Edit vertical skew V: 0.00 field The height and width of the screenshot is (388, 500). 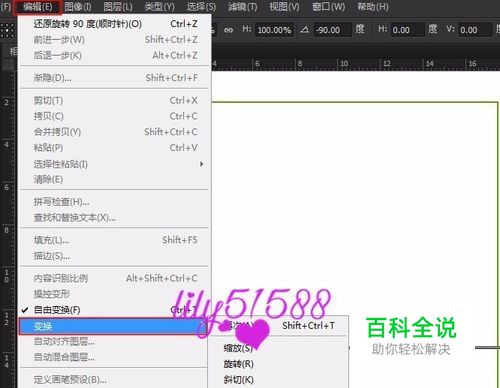475,30
